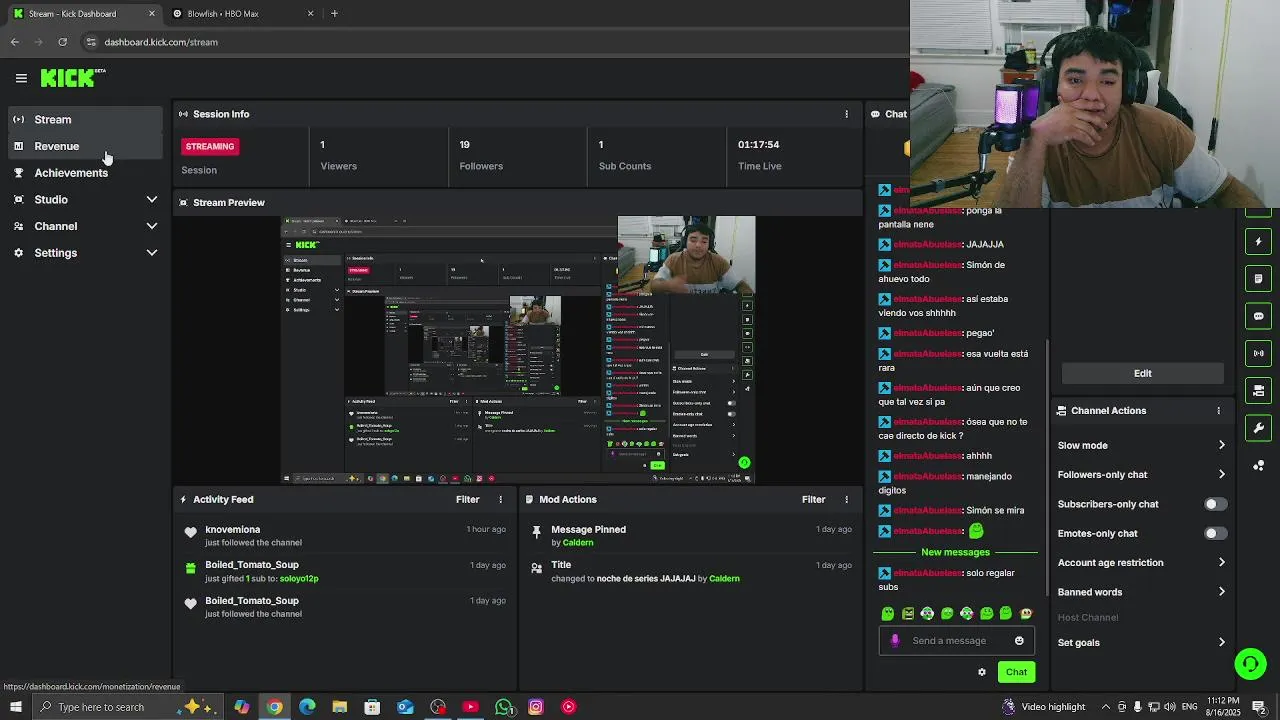This screenshot has height=720, width=1280.
Task: Click the browser back arrow
Action: coord(14,42)
